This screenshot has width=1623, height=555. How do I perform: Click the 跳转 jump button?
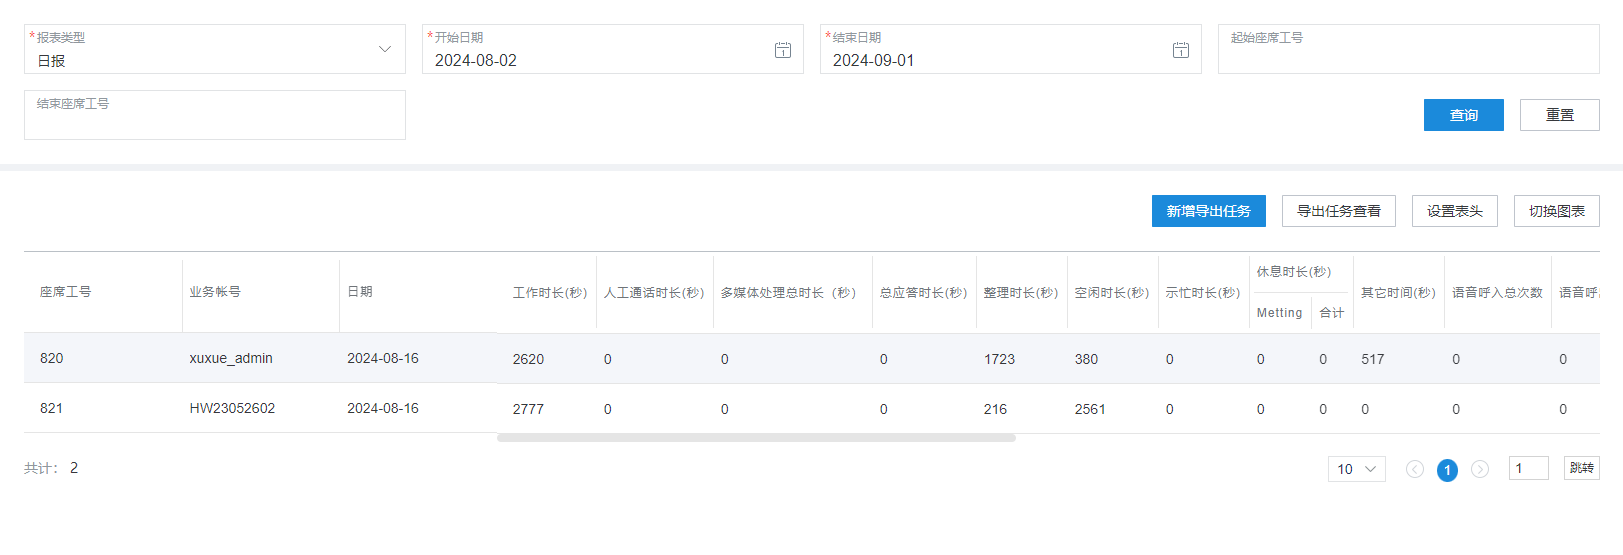[1582, 468]
